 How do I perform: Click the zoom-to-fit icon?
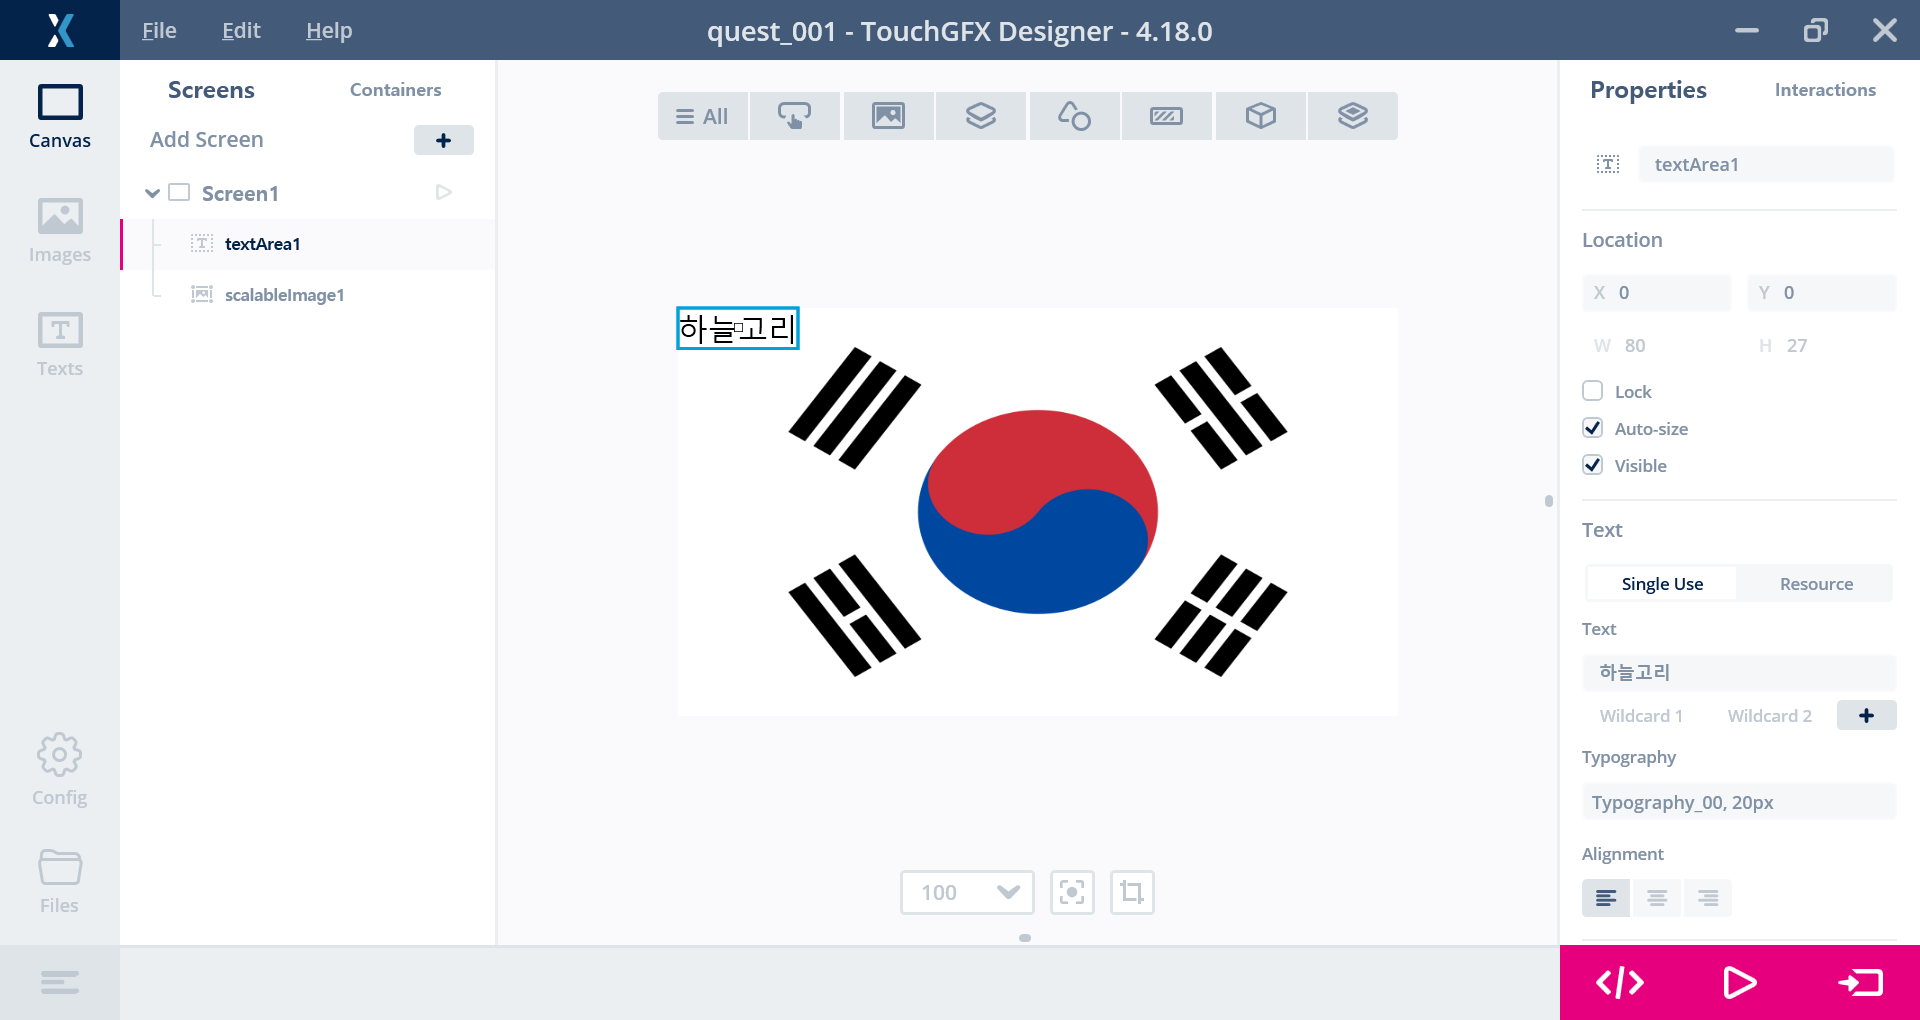click(1072, 892)
